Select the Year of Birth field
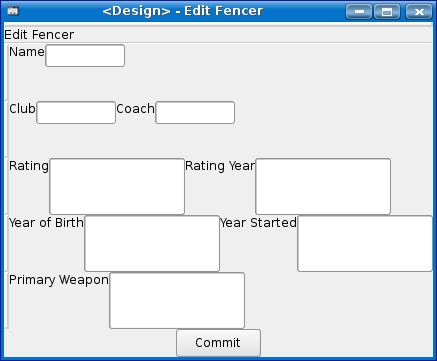This screenshot has height=361, width=437. [x=152, y=243]
